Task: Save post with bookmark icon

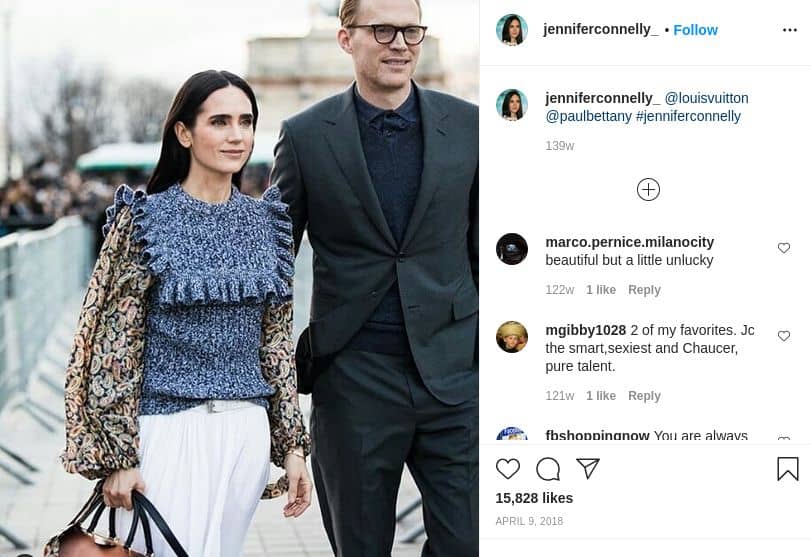Action: [x=788, y=469]
